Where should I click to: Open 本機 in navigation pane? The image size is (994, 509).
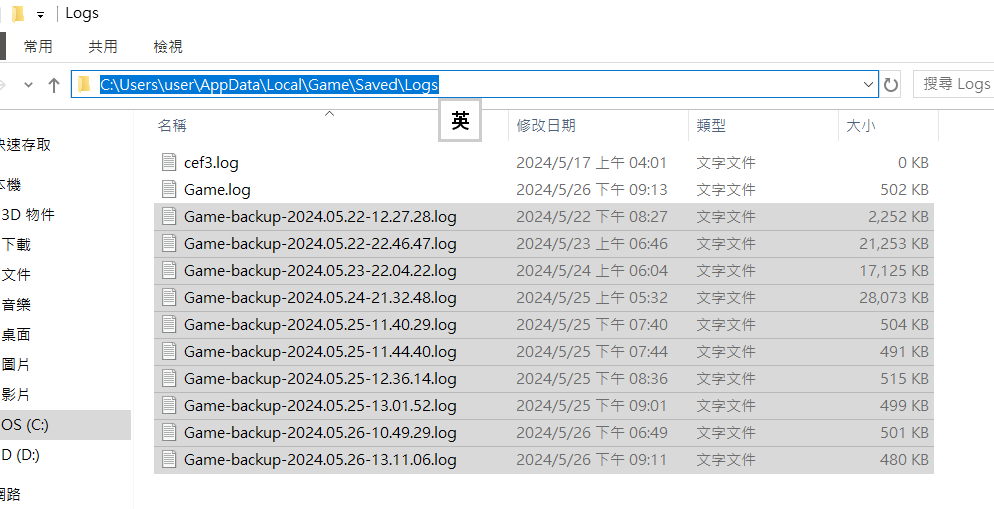pyautogui.click(x=11, y=184)
